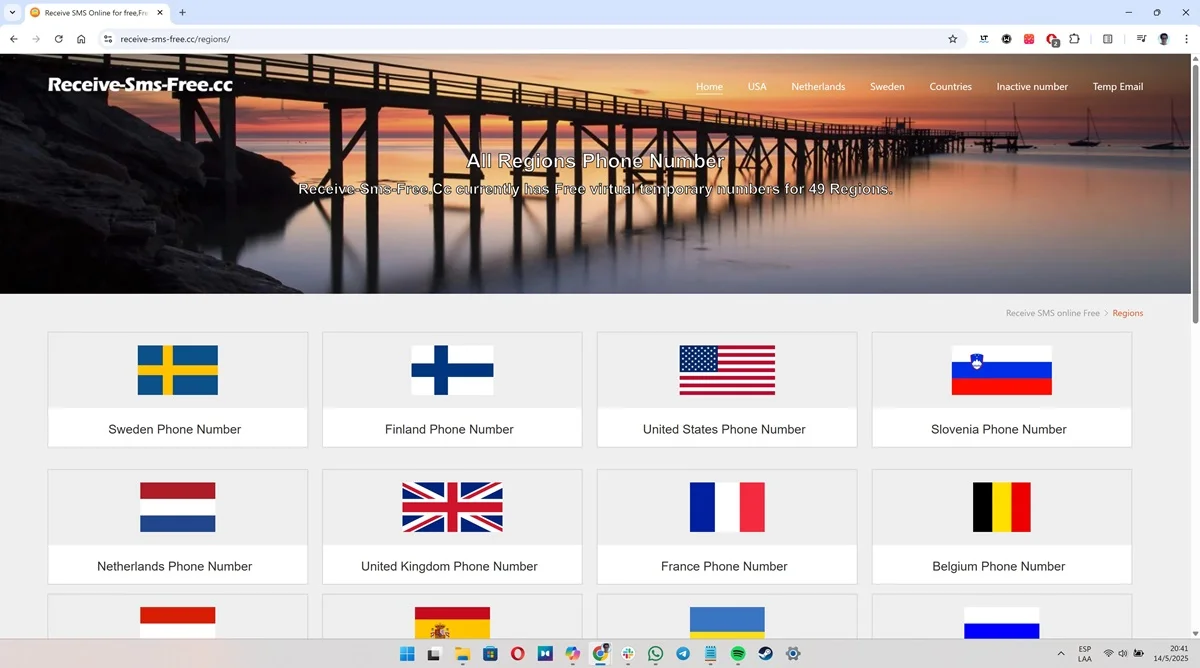Open the Inactive number nav item

point(1032,87)
